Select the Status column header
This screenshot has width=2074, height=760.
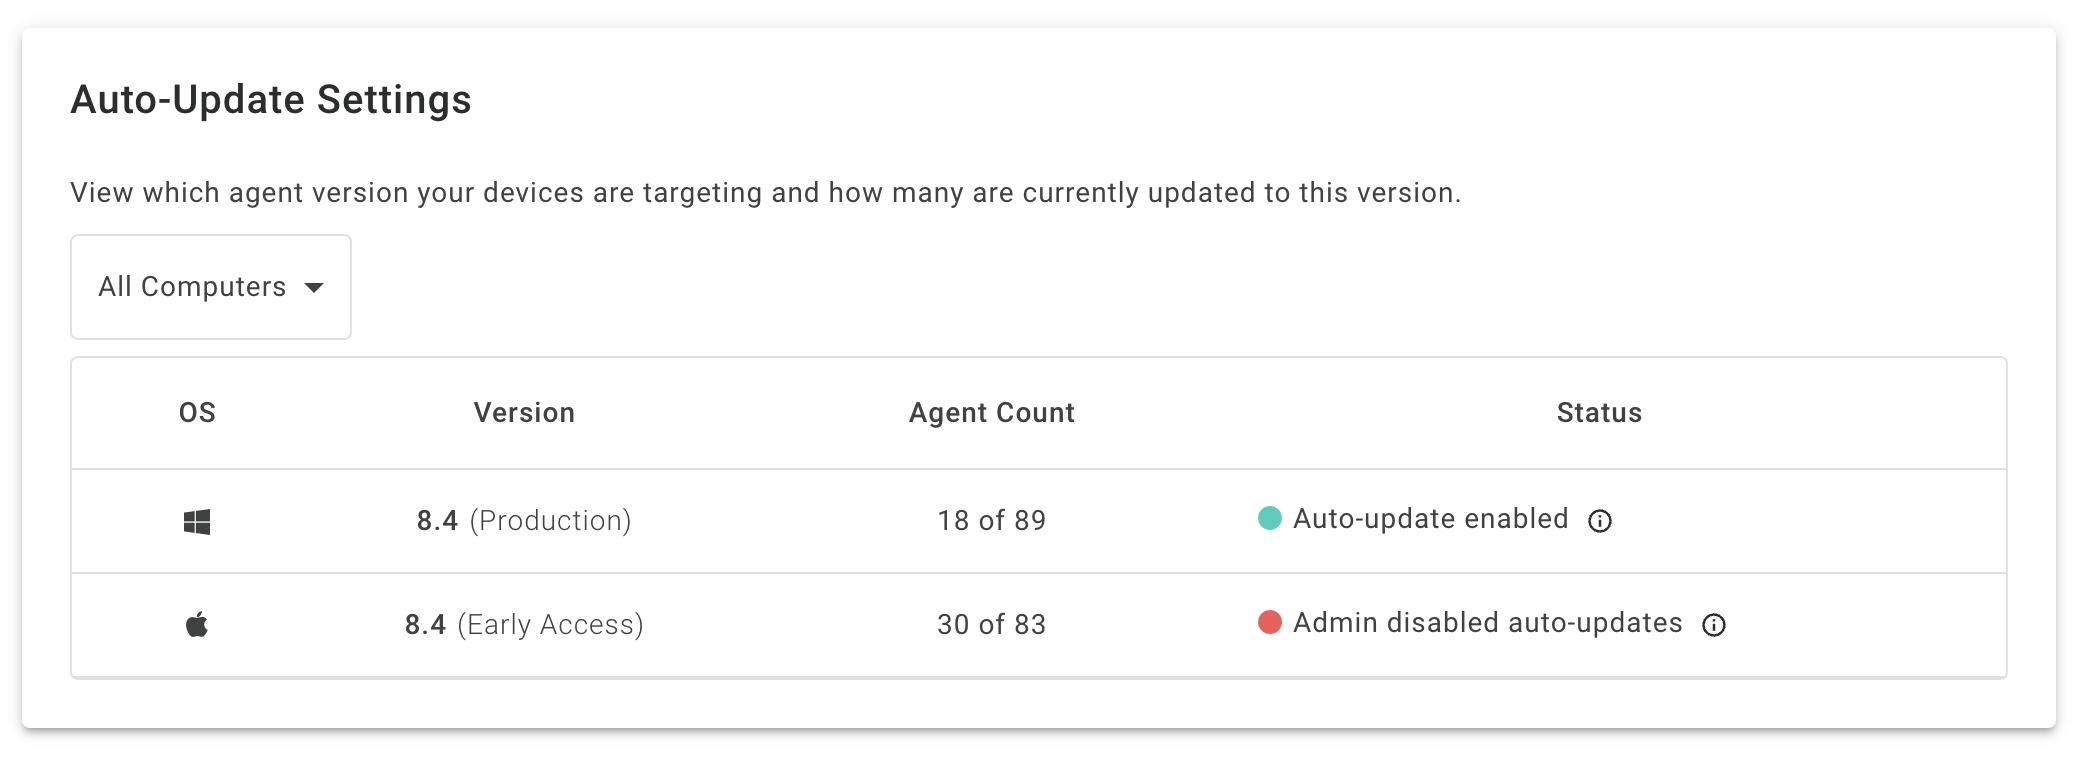tap(1599, 413)
